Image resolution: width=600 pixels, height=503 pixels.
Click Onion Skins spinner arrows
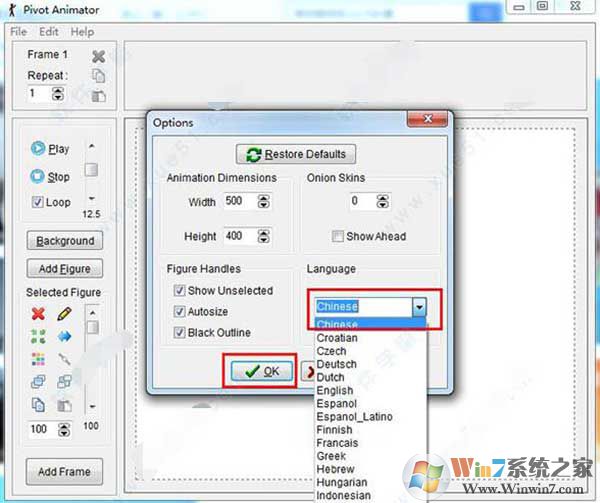click(x=383, y=201)
